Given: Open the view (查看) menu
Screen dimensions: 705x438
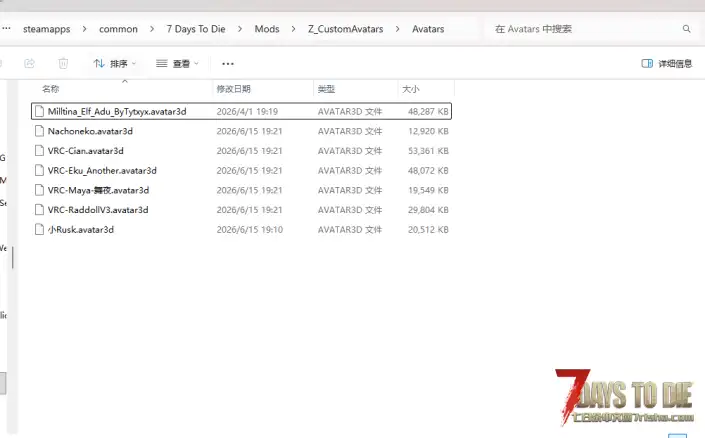Looking at the screenshot, I should click(x=177, y=63).
